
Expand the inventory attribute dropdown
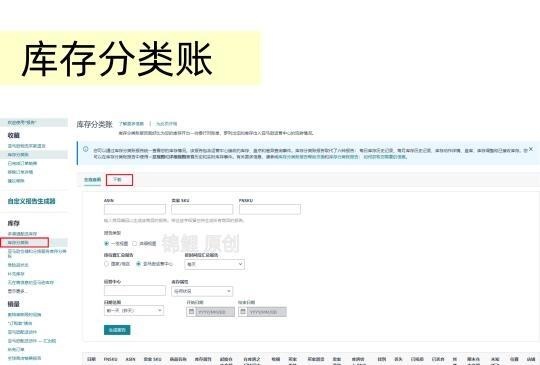click(x=202, y=291)
